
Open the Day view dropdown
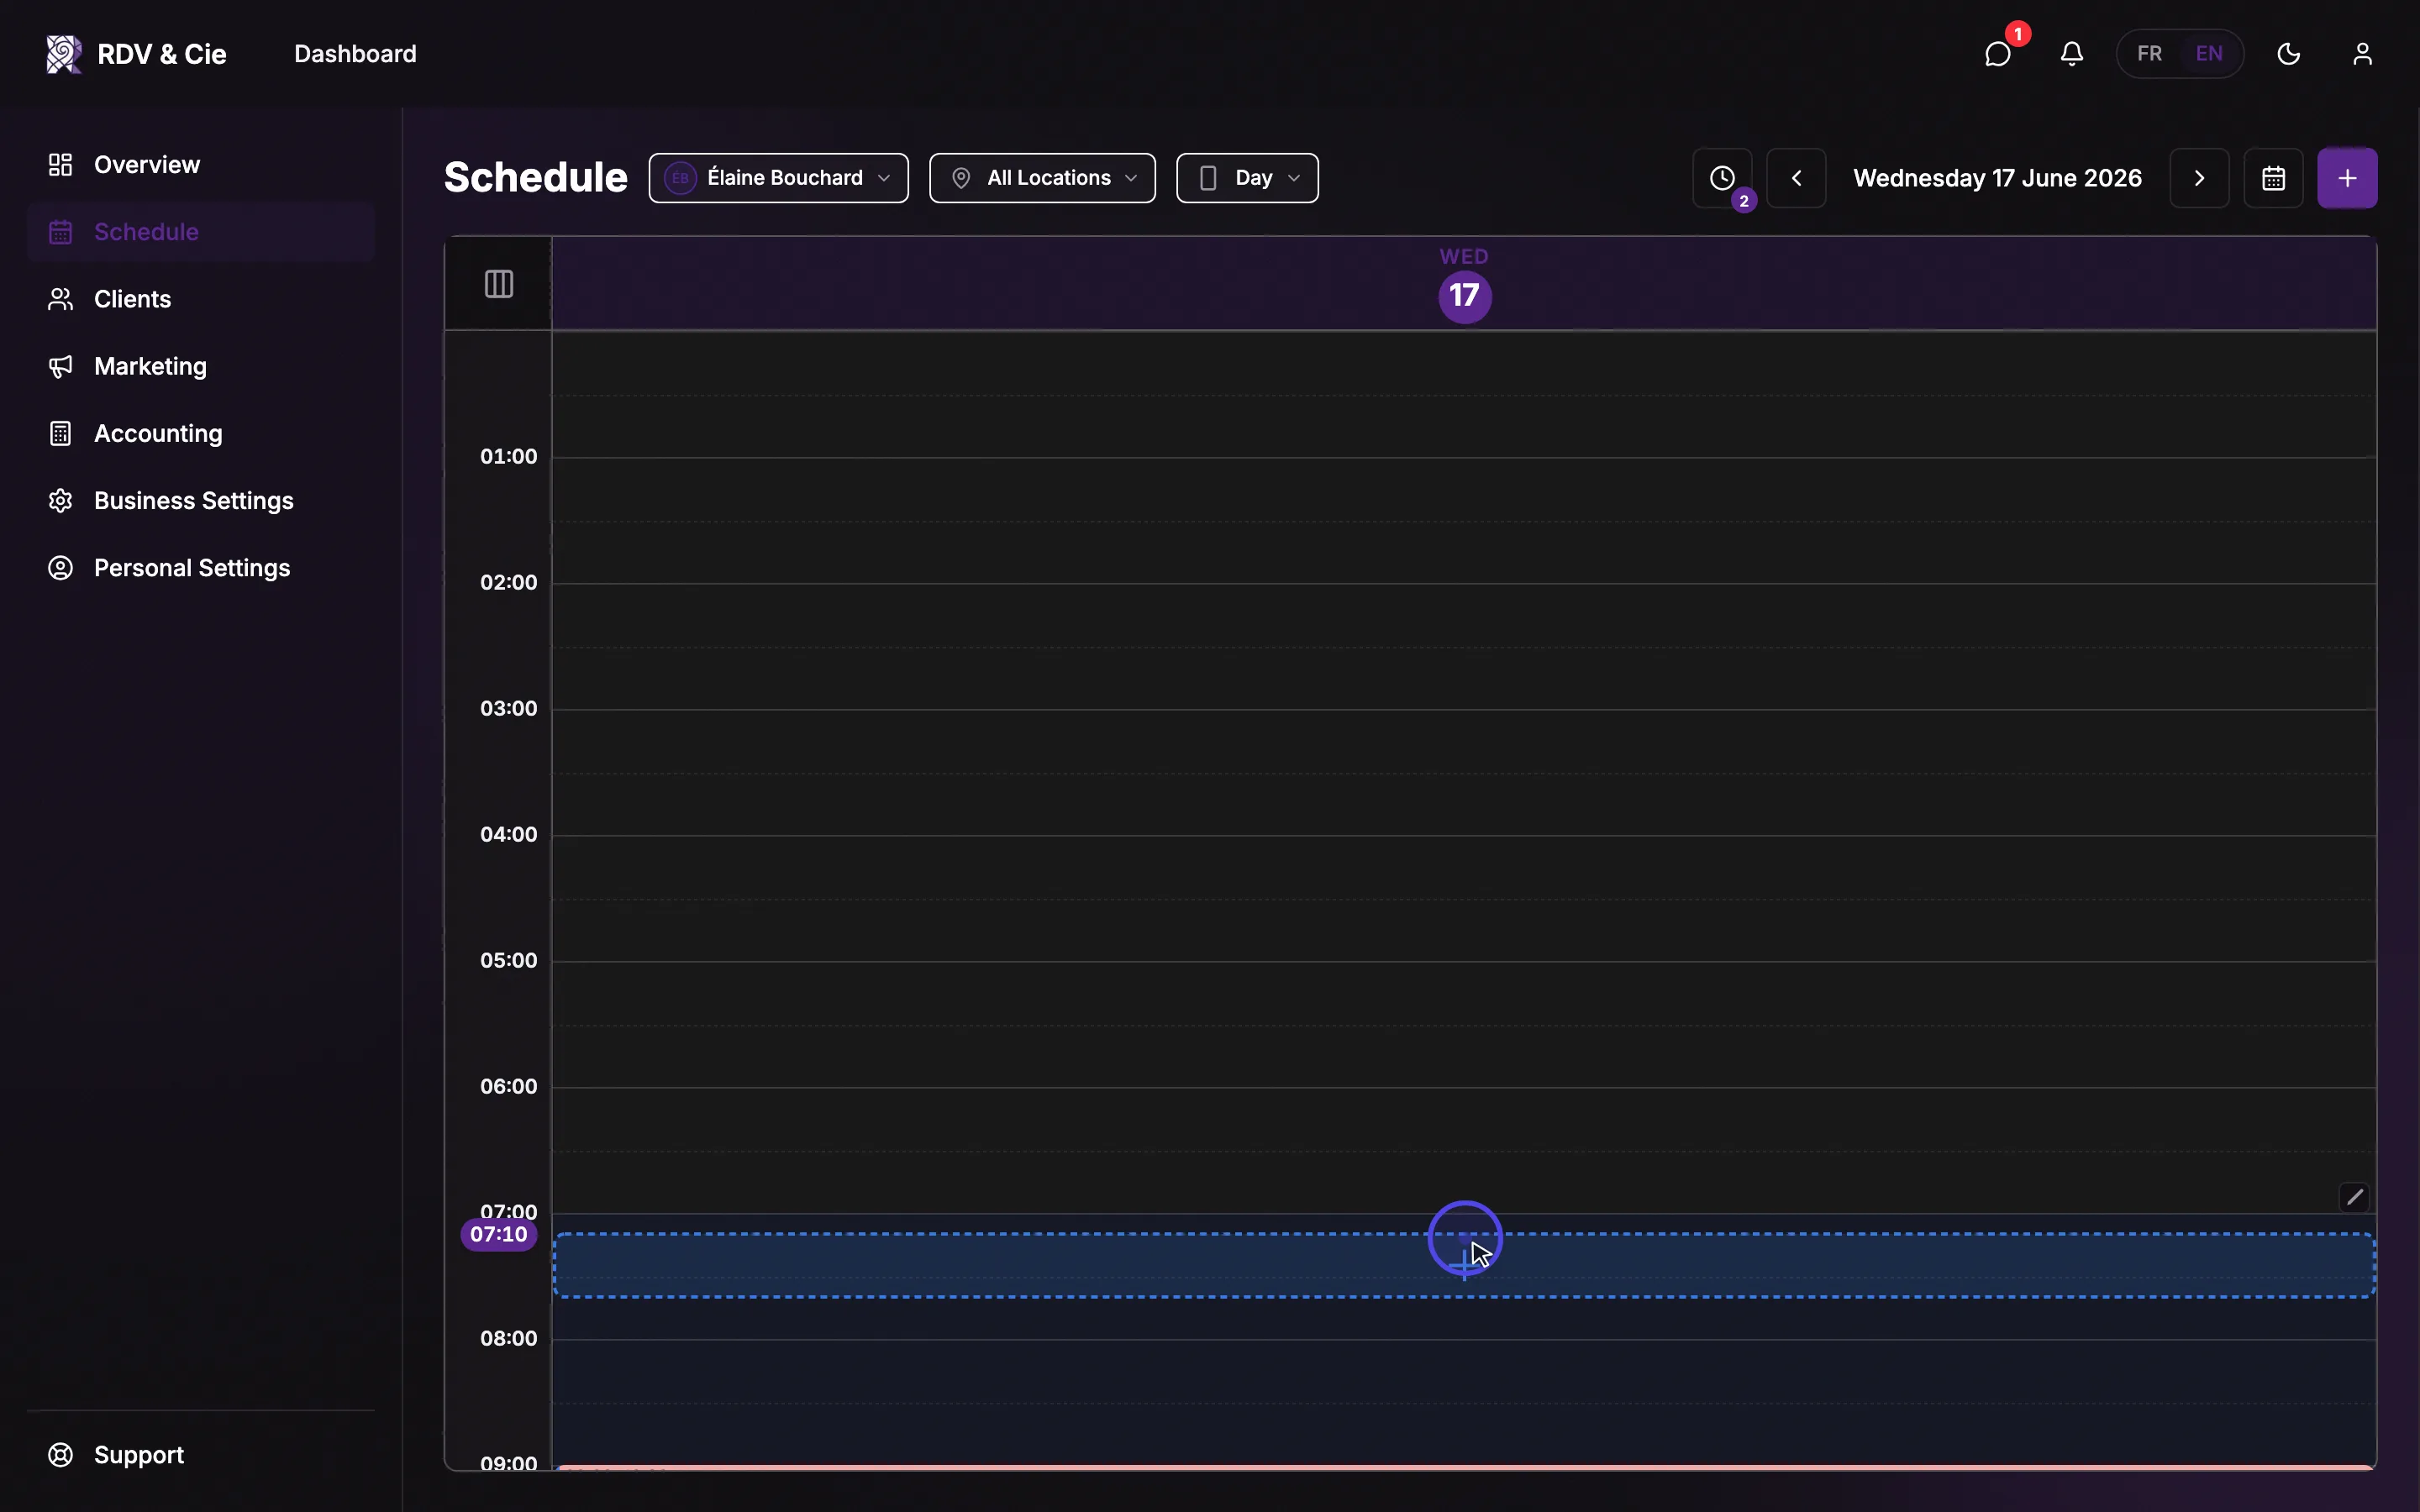point(1247,178)
